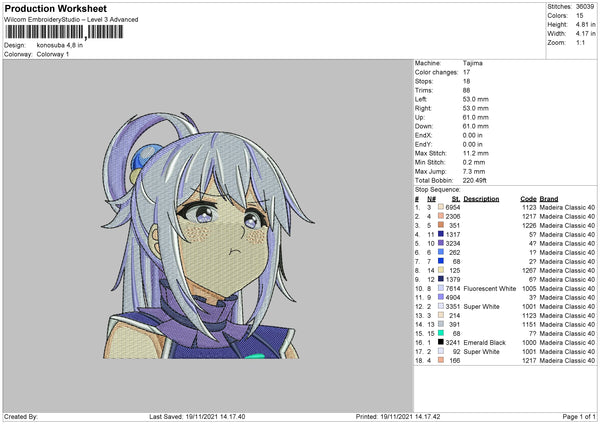Click the lavender swatch beside 4904 stitches

click(441, 297)
